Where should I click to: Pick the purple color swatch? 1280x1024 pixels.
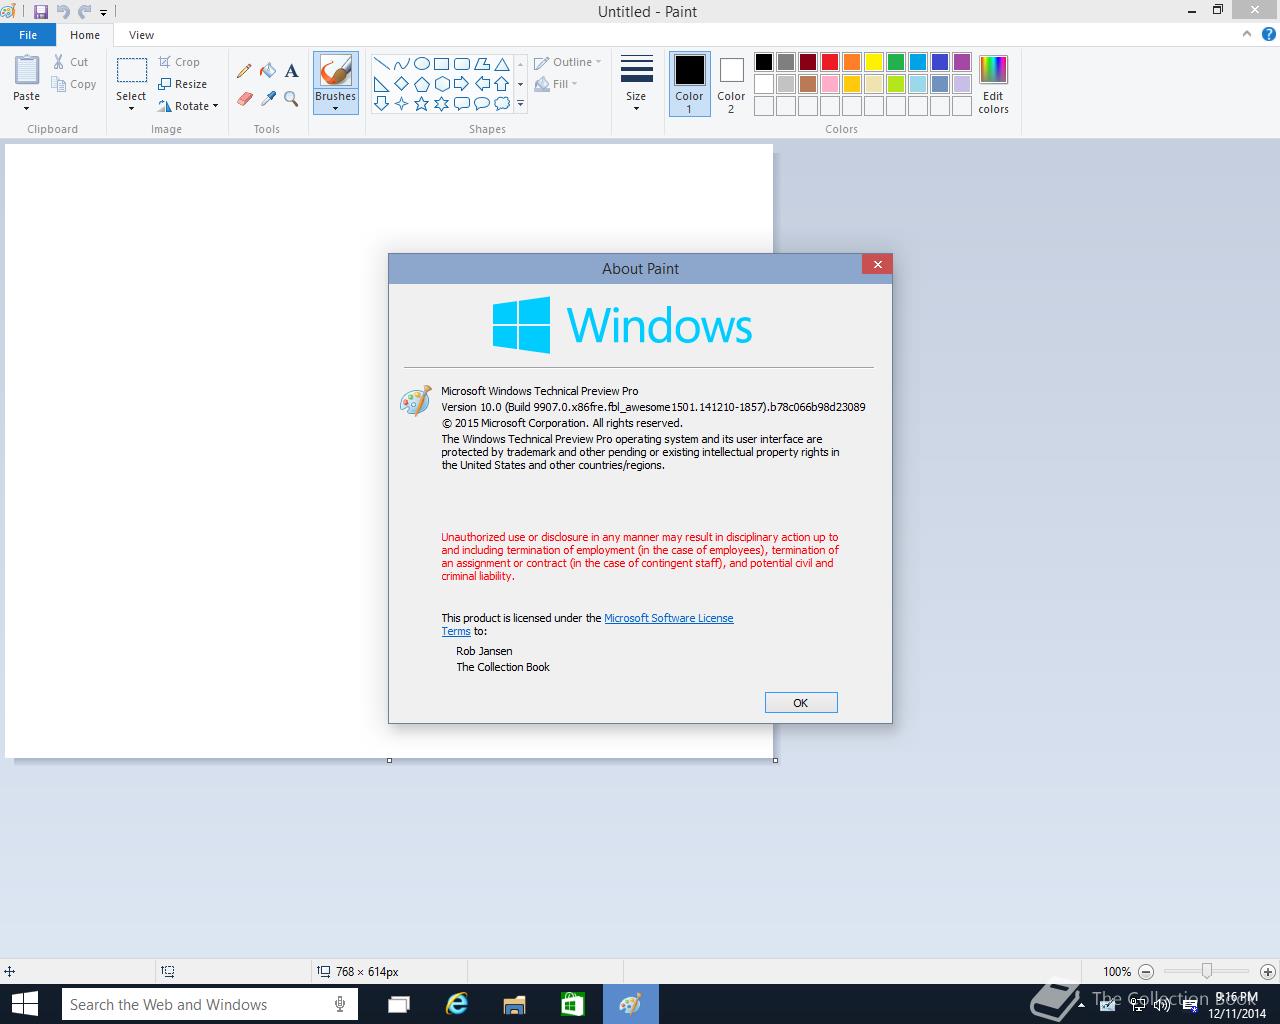[961, 62]
